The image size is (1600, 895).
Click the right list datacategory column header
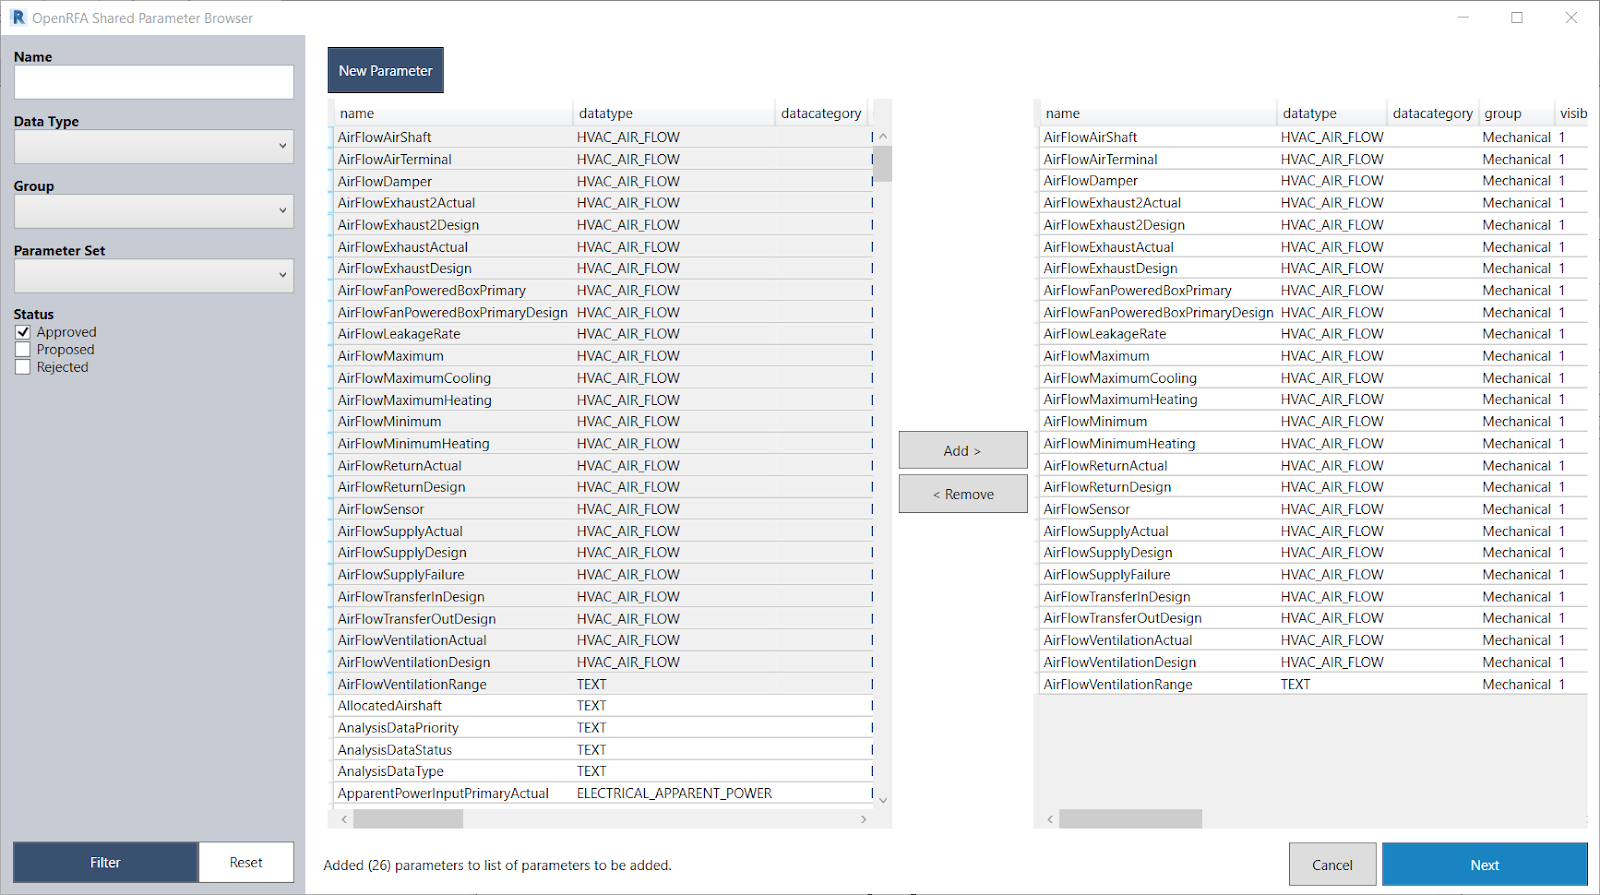(1432, 113)
